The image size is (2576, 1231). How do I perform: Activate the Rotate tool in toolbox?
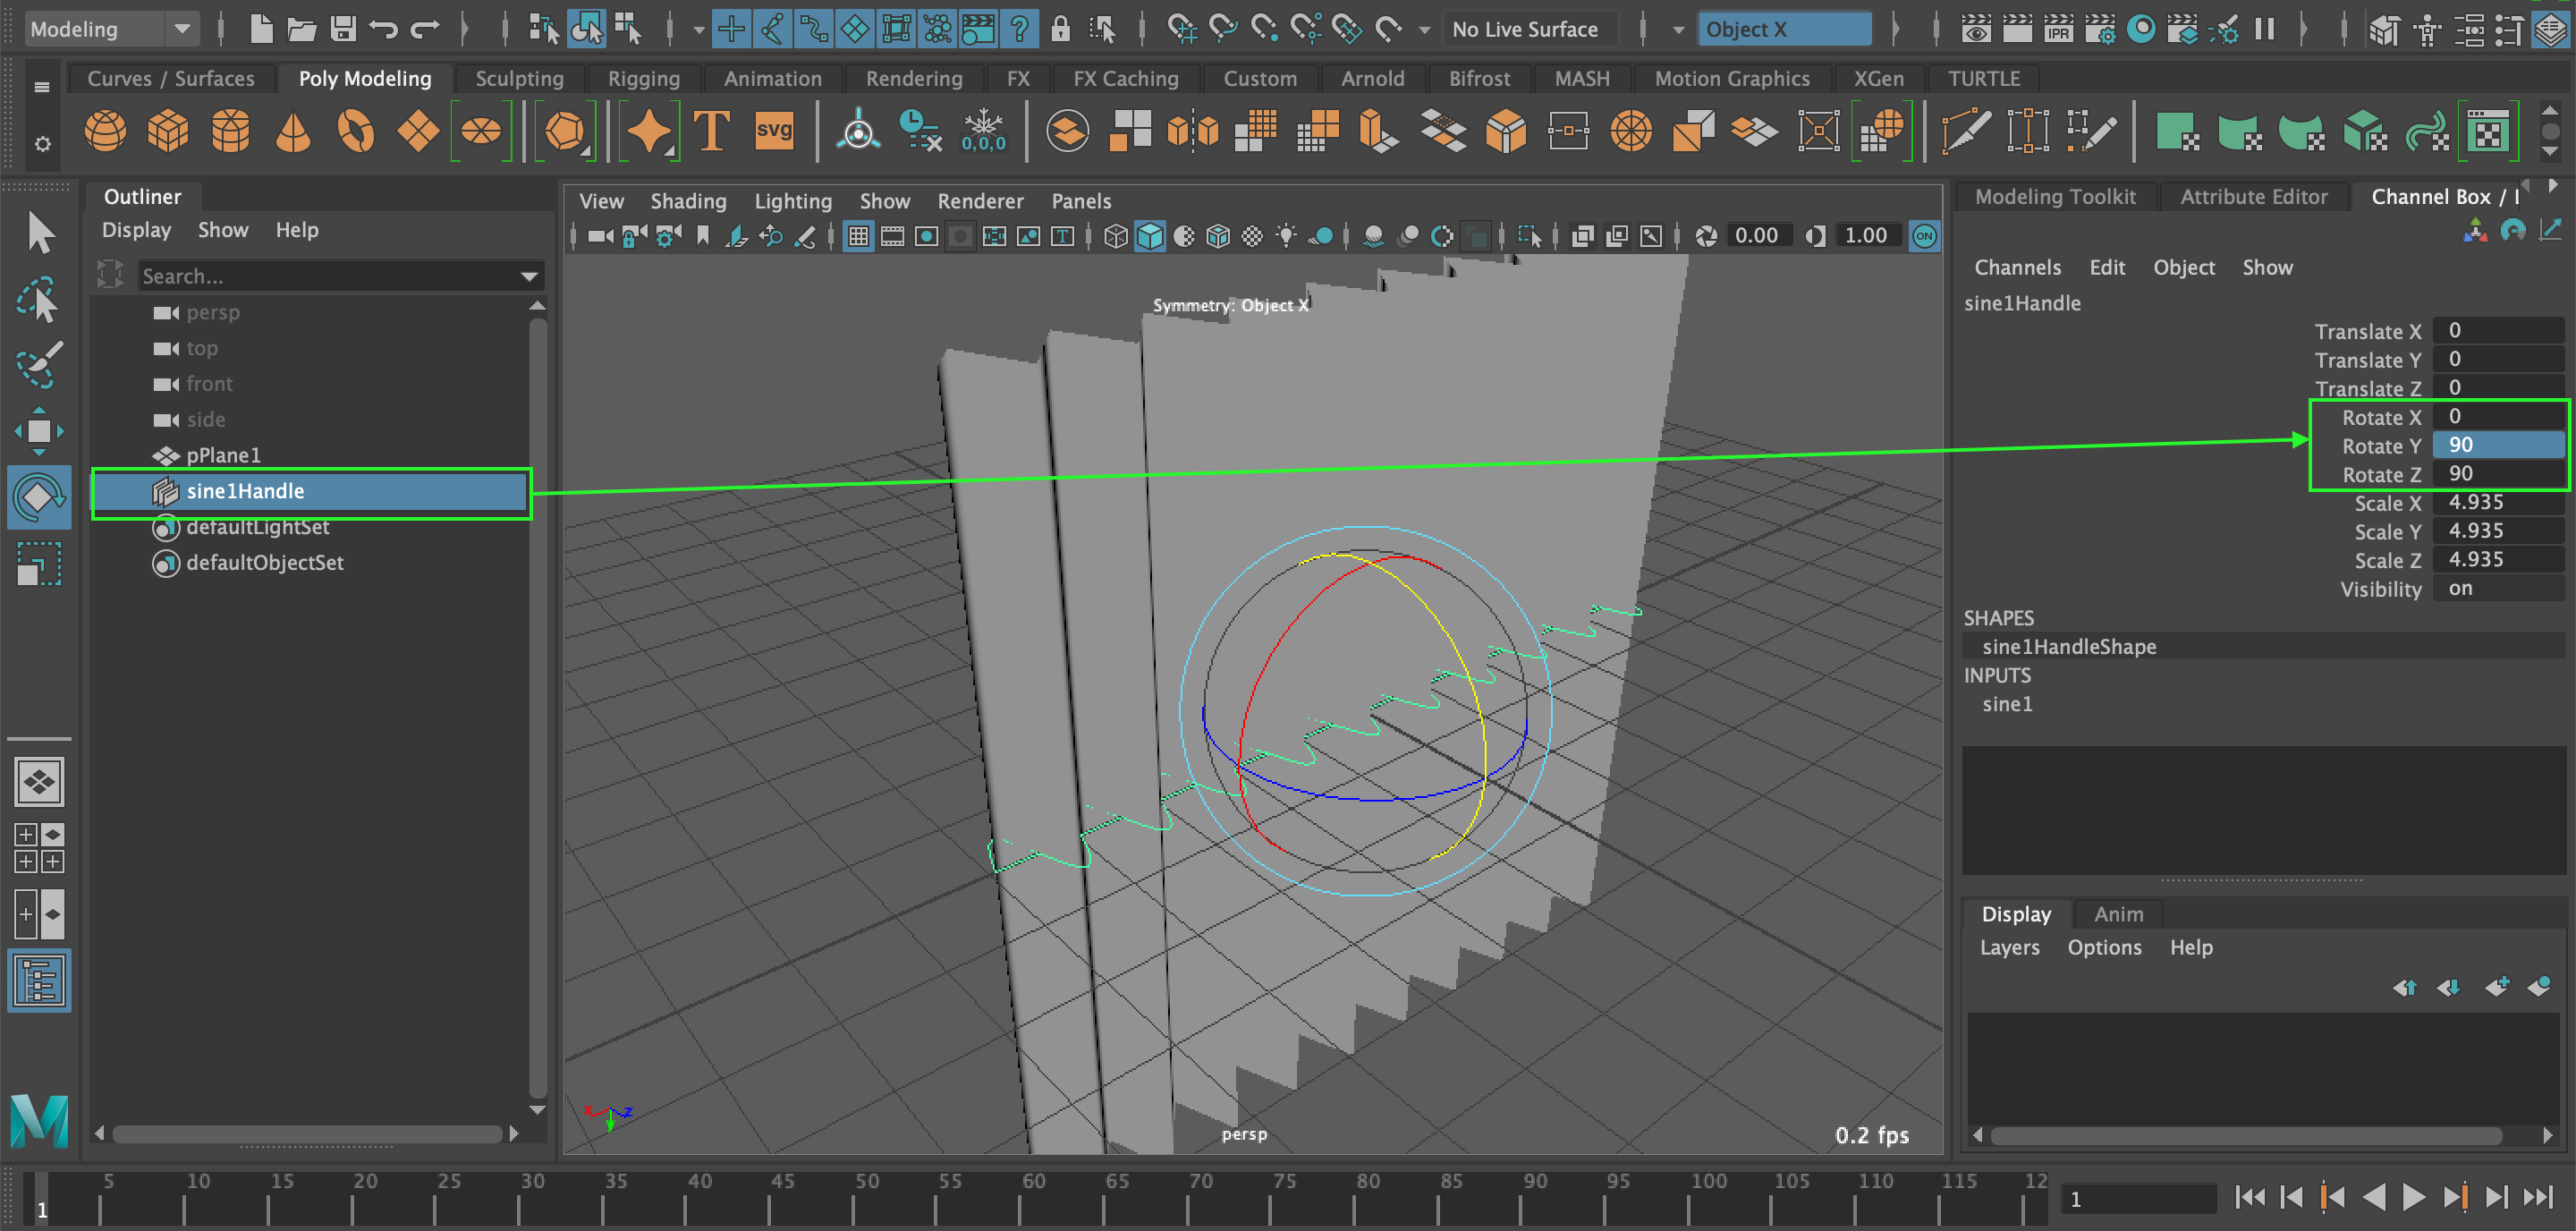(x=40, y=496)
